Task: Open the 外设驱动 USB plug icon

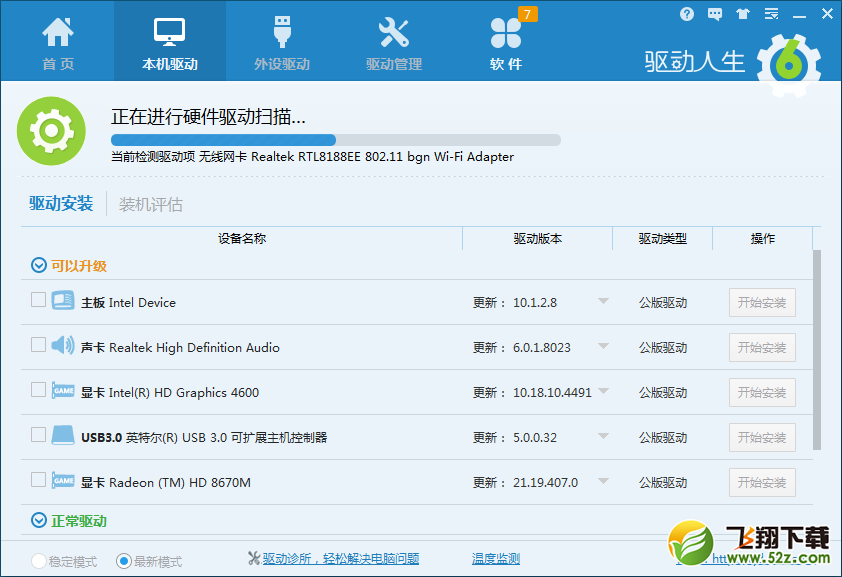Action: (282, 32)
